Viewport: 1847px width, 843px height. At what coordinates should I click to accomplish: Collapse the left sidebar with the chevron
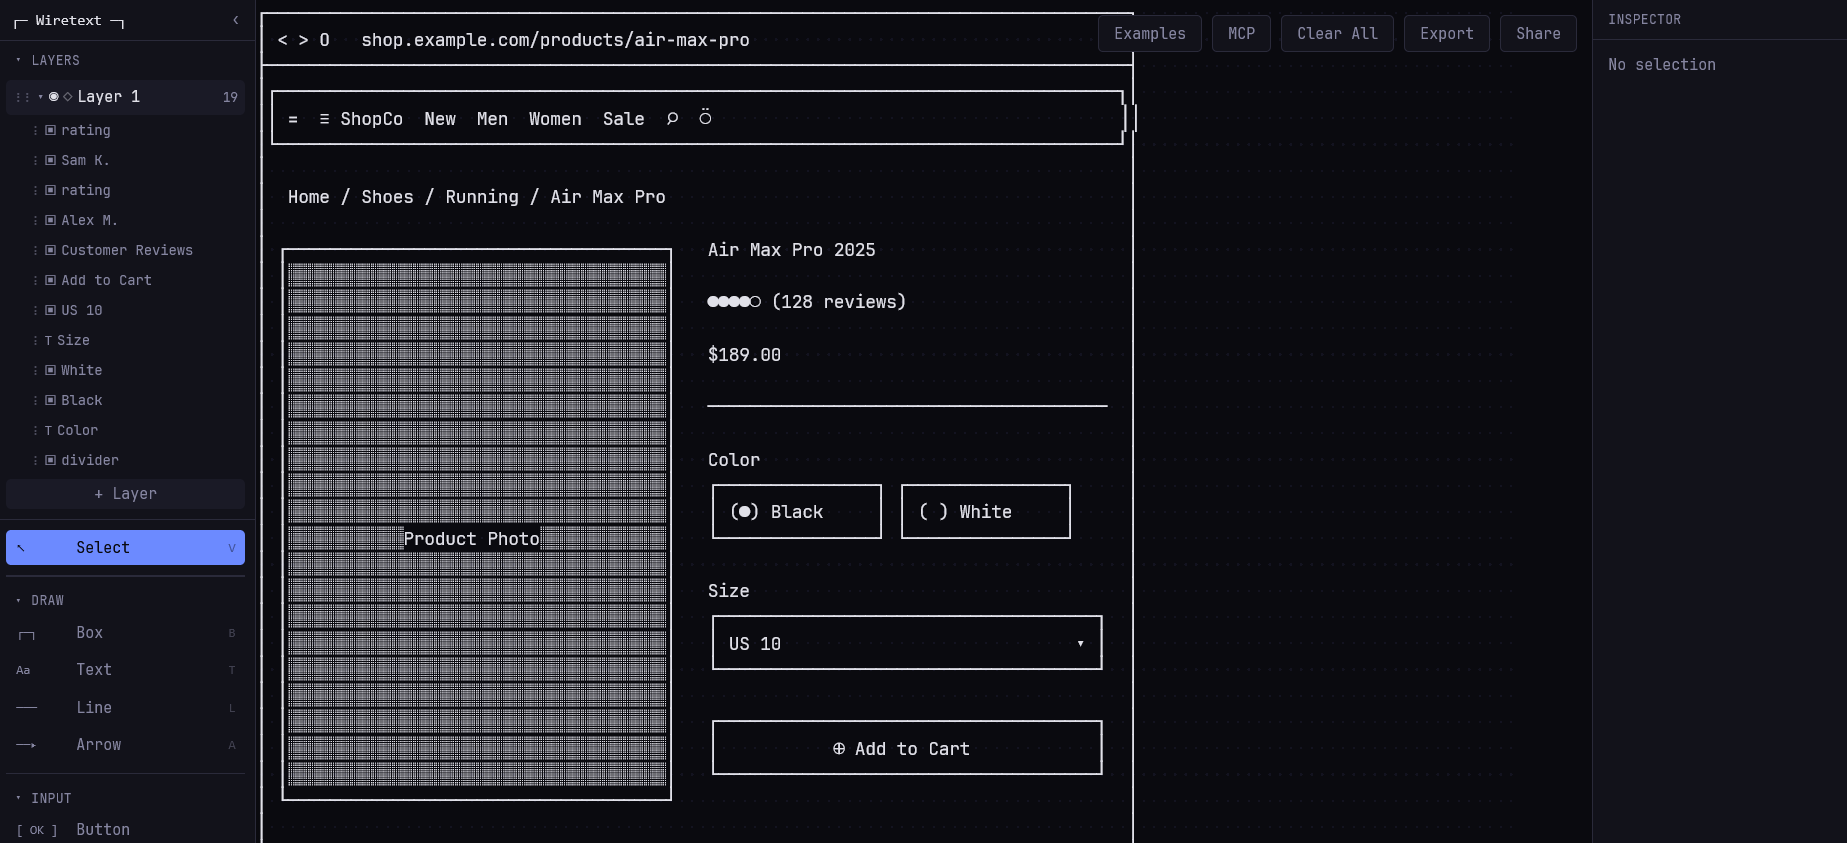pos(235,20)
